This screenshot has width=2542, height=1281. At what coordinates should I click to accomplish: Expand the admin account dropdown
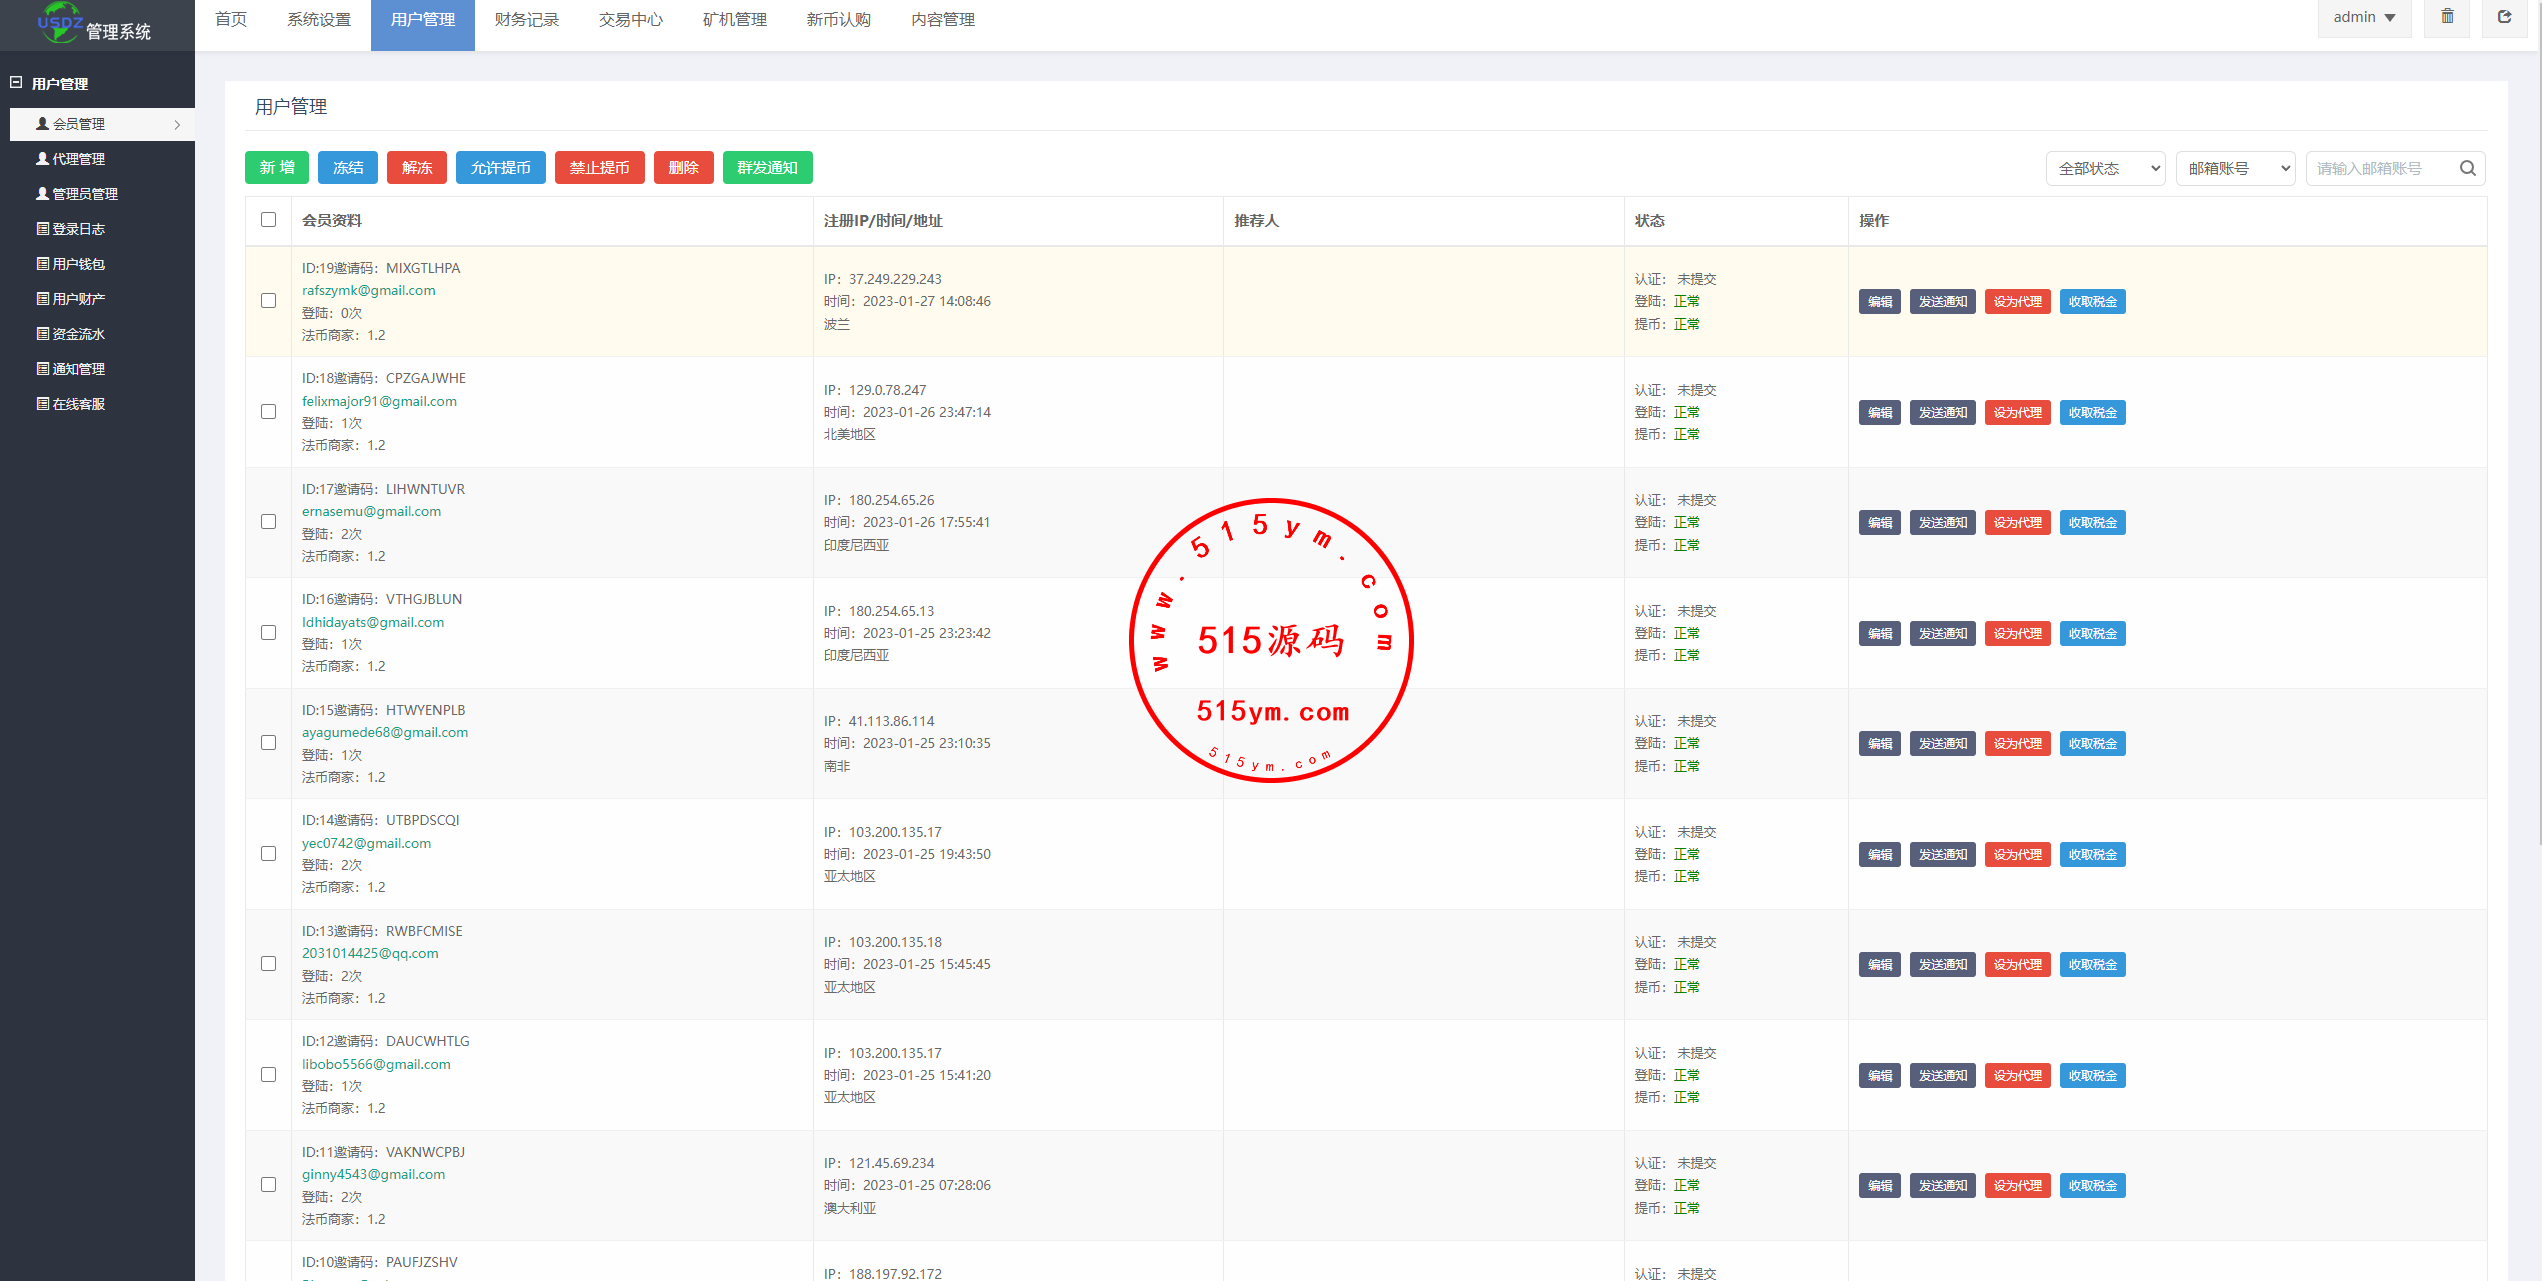[x=2364, y=17]
